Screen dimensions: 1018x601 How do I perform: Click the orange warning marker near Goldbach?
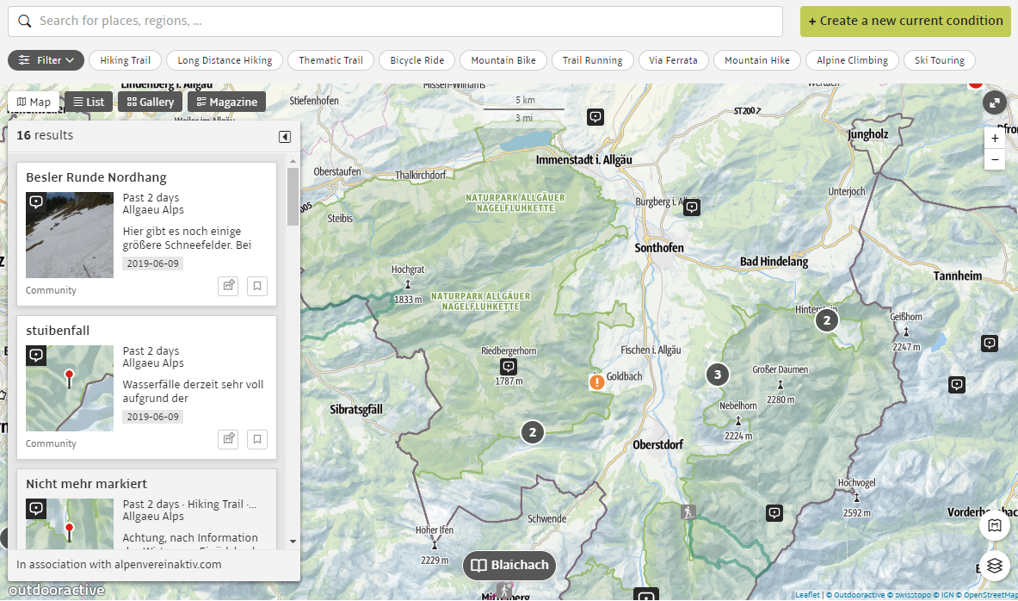[x=597, y=382]
